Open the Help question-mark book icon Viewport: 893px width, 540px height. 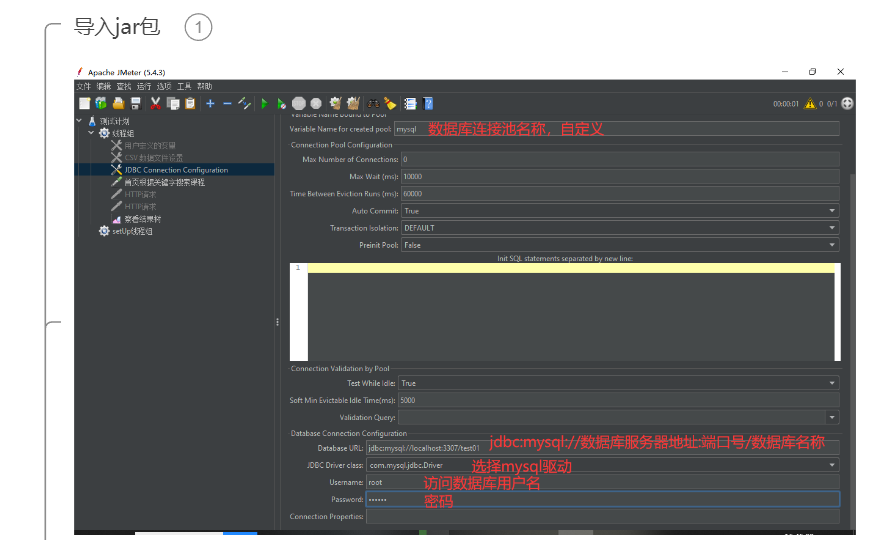click(428, 103)
